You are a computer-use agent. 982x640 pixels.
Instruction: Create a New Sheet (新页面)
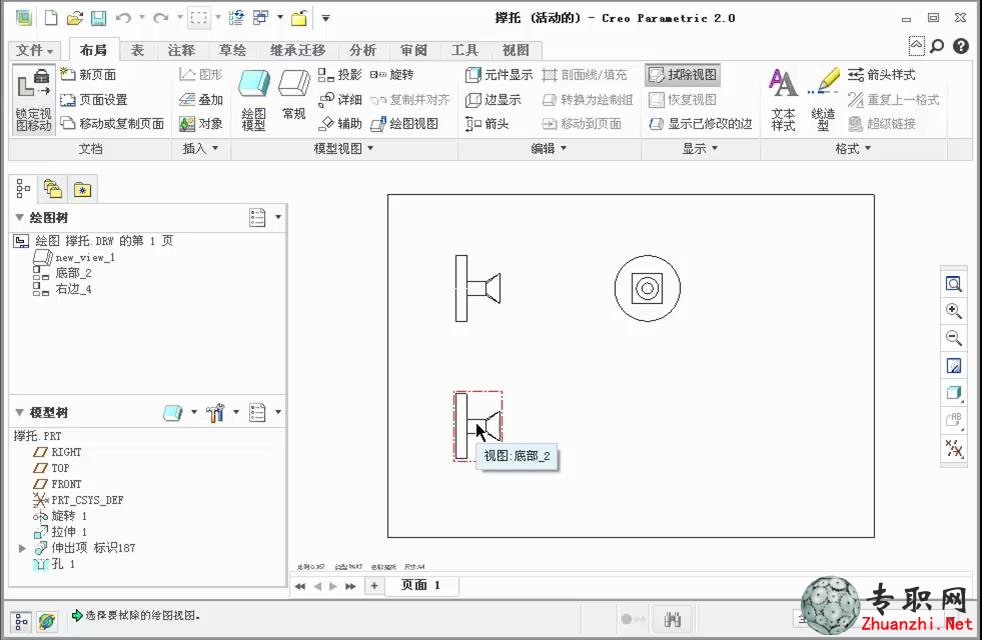(88, 75)
